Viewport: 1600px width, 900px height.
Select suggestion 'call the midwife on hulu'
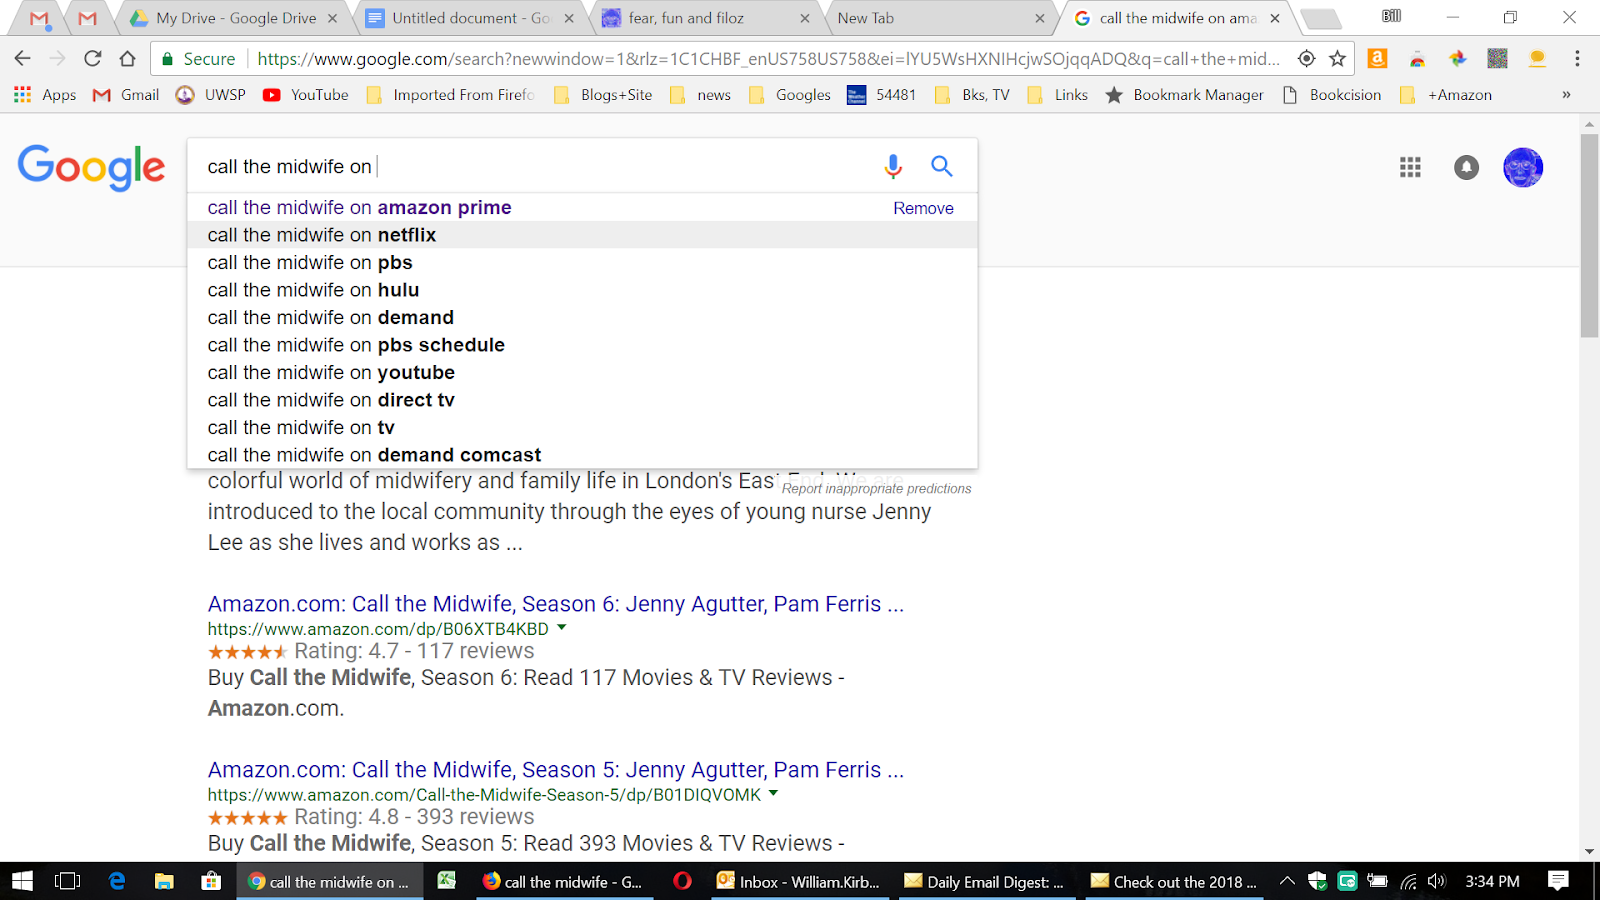582,290
